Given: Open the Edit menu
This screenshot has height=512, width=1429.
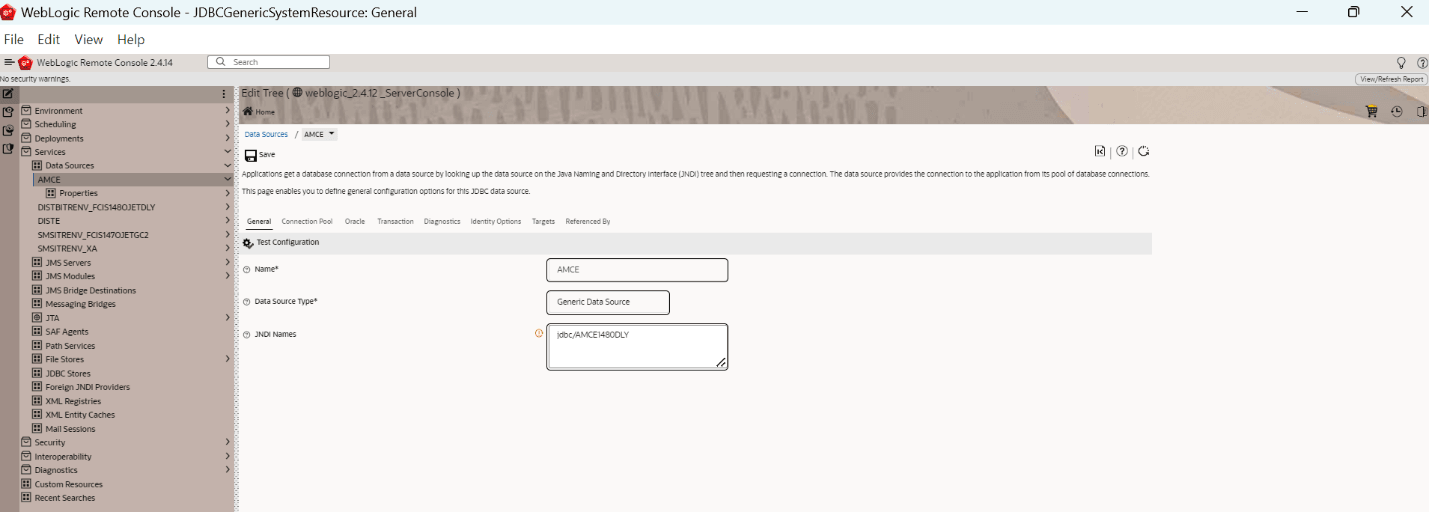Looking at the screenshot, I should pos(48,39).
